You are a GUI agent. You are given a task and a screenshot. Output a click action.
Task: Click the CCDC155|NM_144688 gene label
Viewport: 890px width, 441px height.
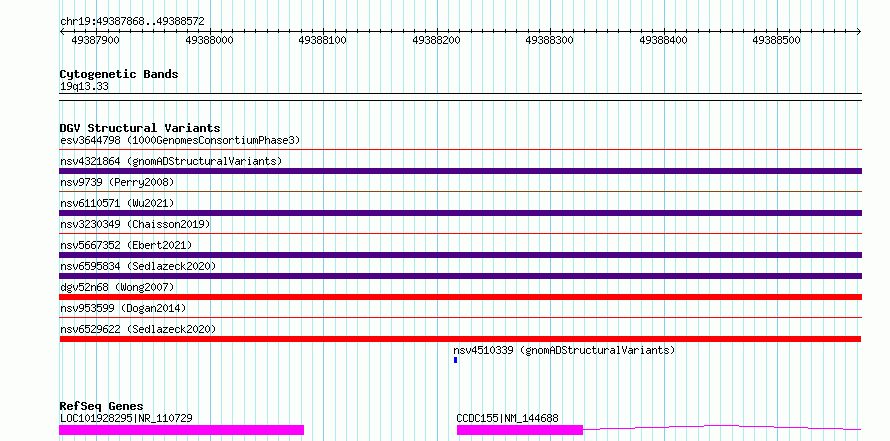click(507, 418)
